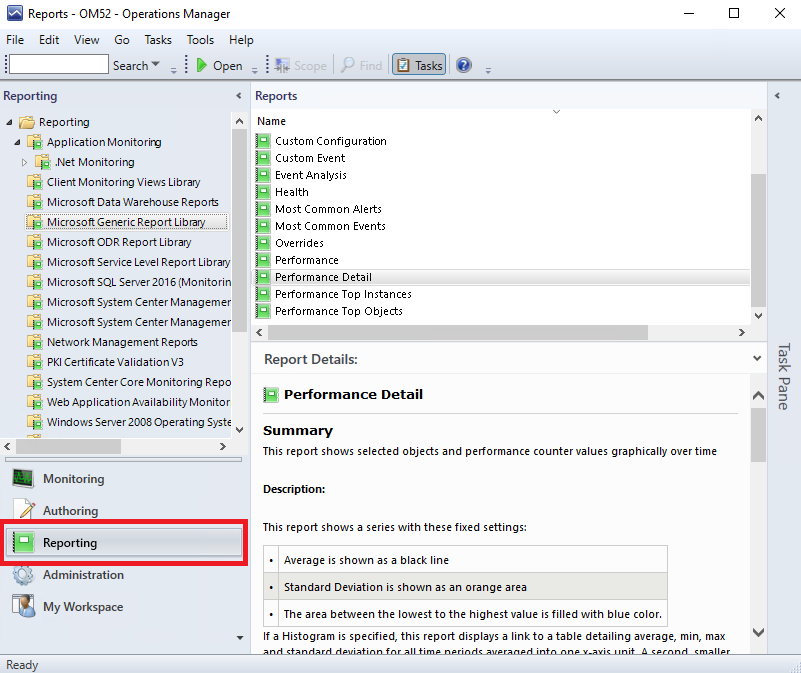The height and width of the screenshot is (673, 801).
Task: Click the Event Analysis report icon
Action: 263,175
